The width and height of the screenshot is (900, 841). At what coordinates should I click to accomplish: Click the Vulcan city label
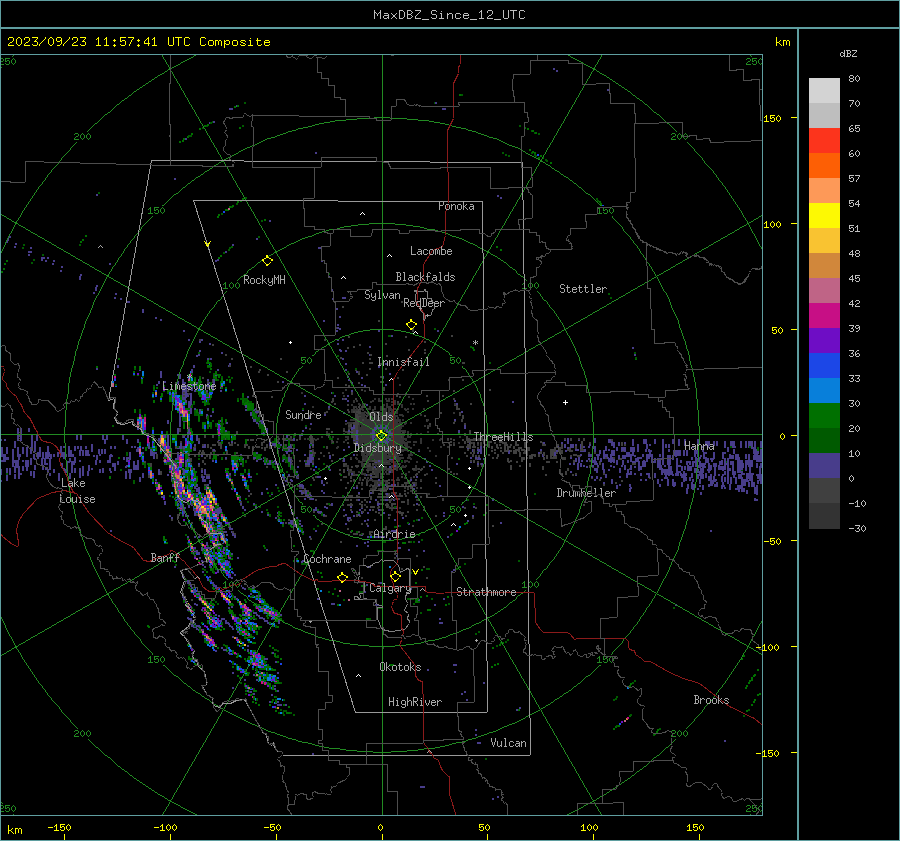[509, 743]
